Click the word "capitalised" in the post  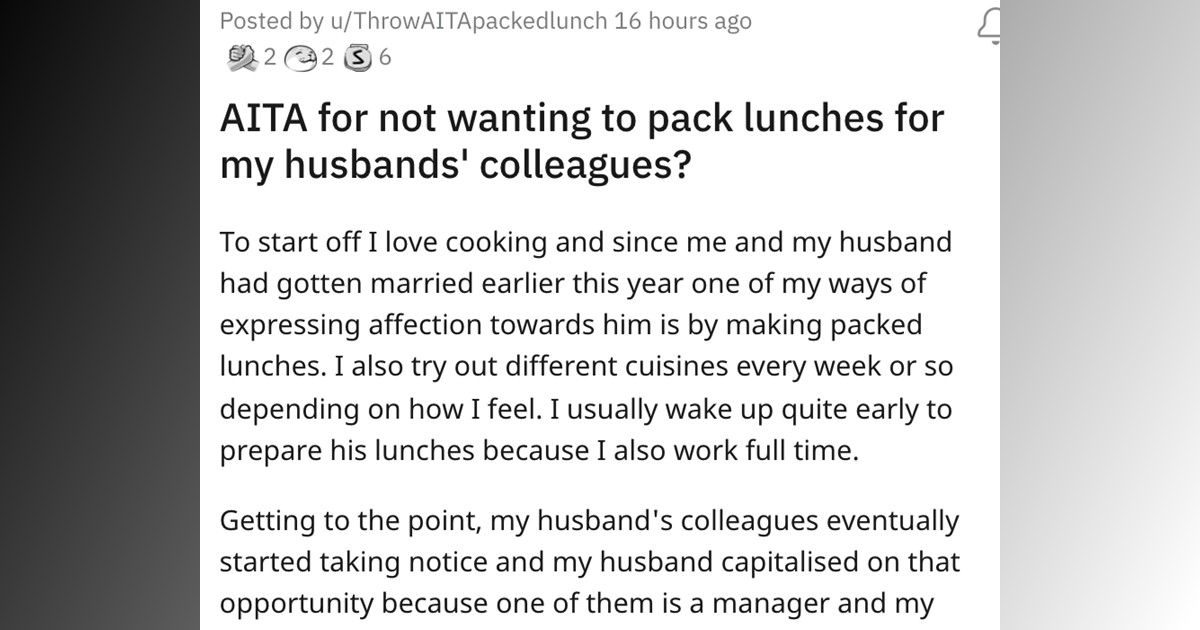point(738,562)
